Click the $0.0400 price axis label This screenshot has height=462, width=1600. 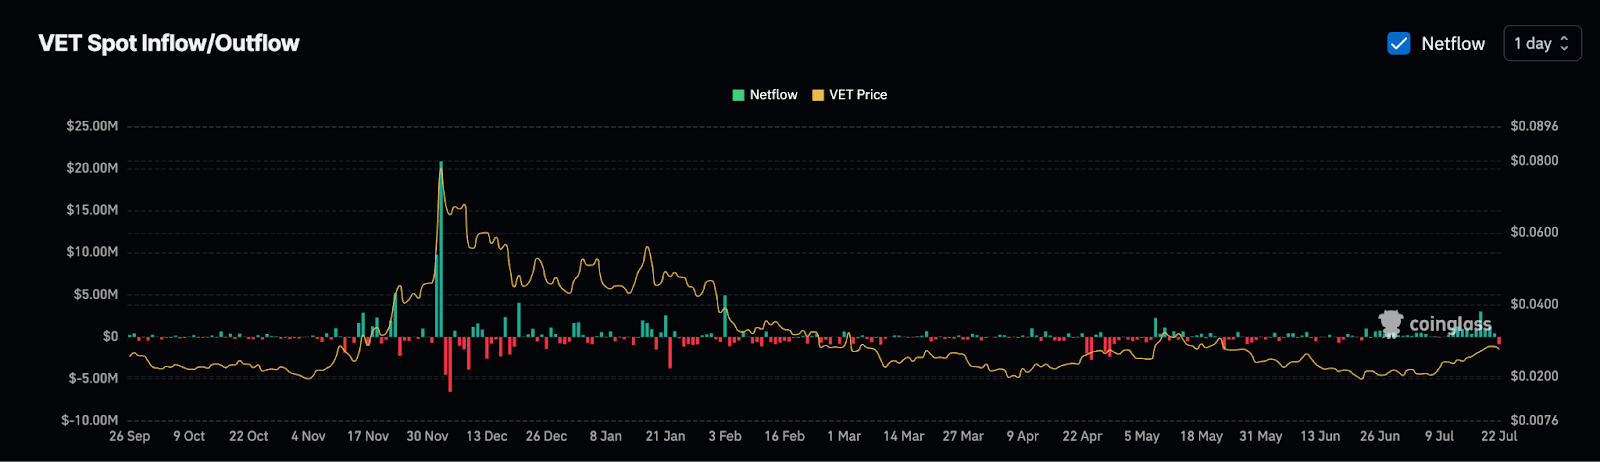pos(1534,304)
